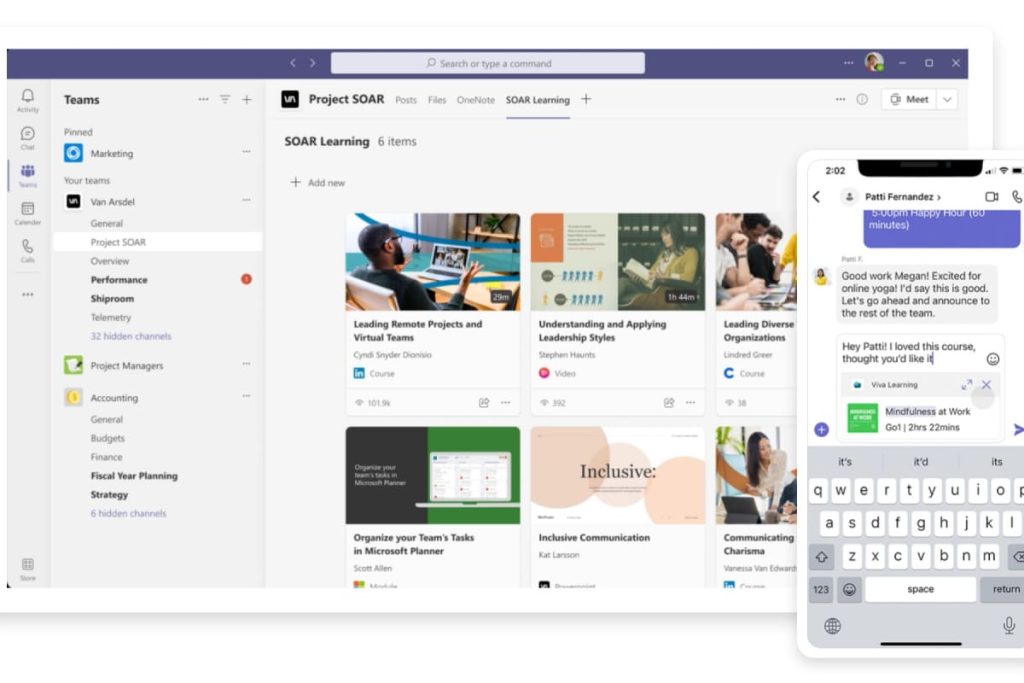The height and width of the screenshot is (683, 1024).
Task: Open more apps ellipsis in left rail
Action: [x=27, y=294]
